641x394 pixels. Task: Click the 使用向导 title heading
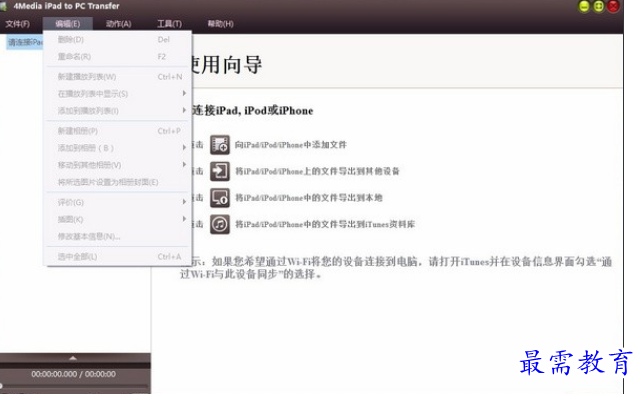pos(226,65)
